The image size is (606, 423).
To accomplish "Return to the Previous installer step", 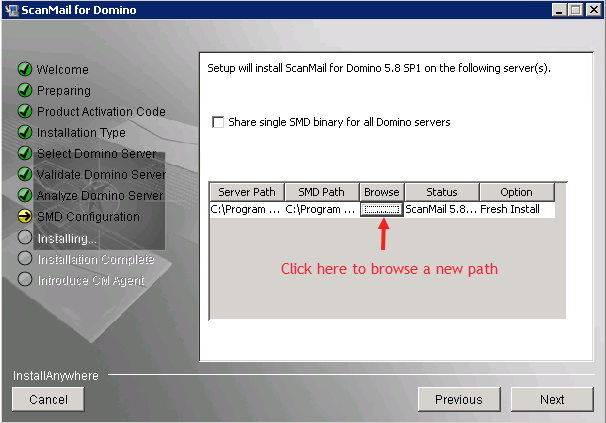I will (459, 399).
